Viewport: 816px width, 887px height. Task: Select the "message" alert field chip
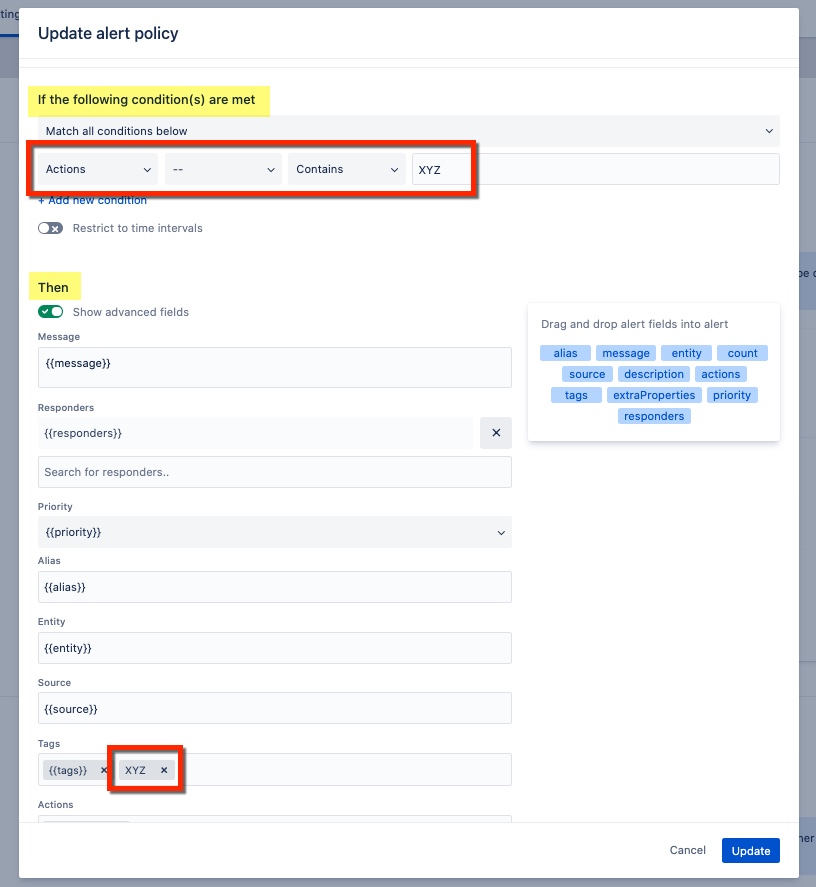point(625,353)
